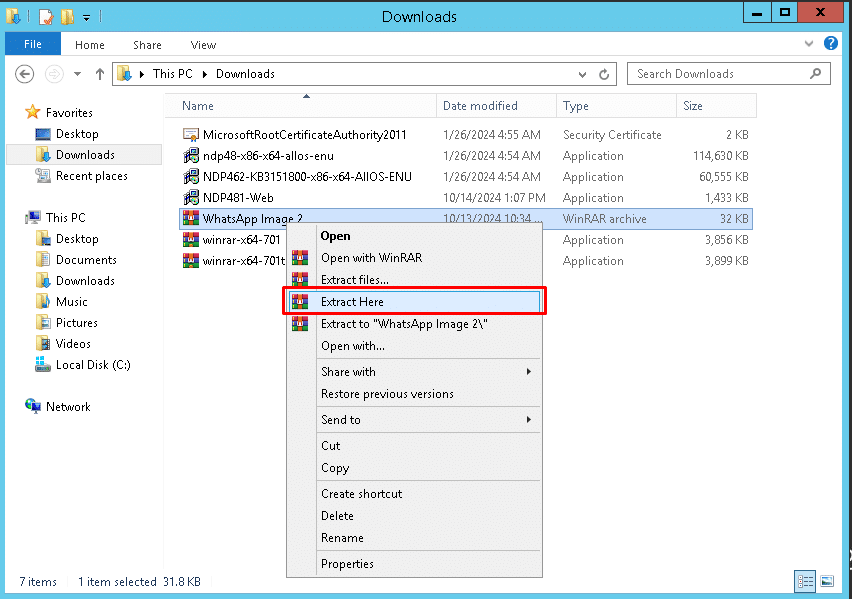Select Restore previous versions
Screen dimensions: 852x599
(387, 394)
